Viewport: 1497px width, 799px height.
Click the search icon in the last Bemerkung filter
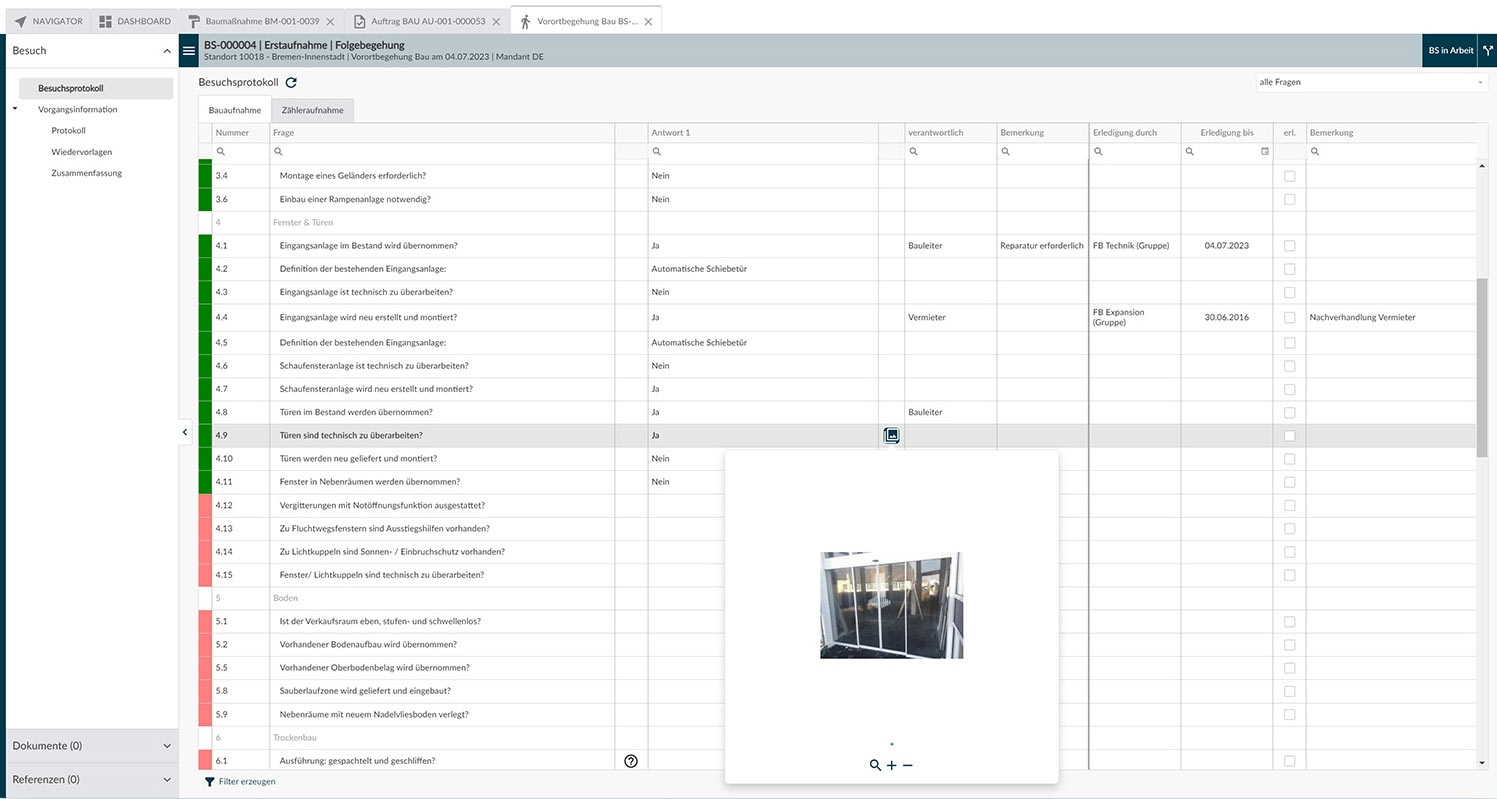pos(1315,152)
